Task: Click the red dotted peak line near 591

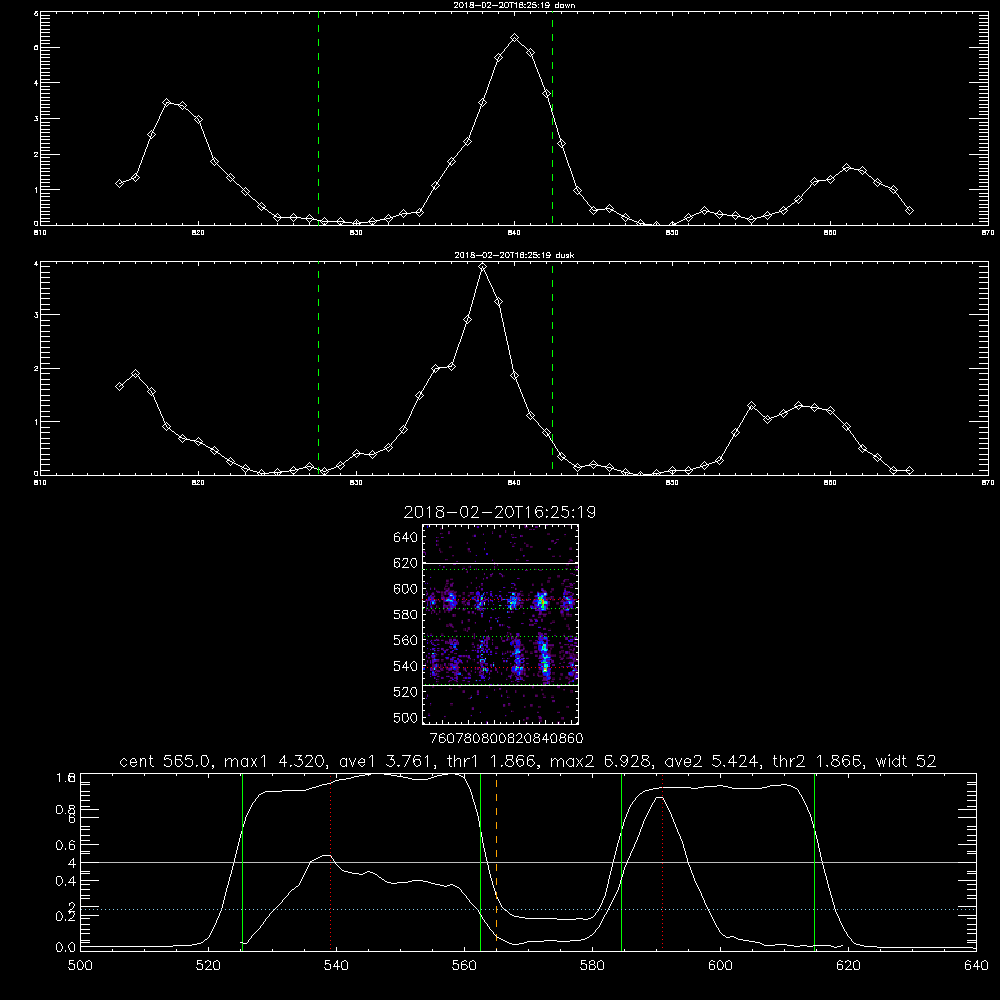Action: coord(663,862)
